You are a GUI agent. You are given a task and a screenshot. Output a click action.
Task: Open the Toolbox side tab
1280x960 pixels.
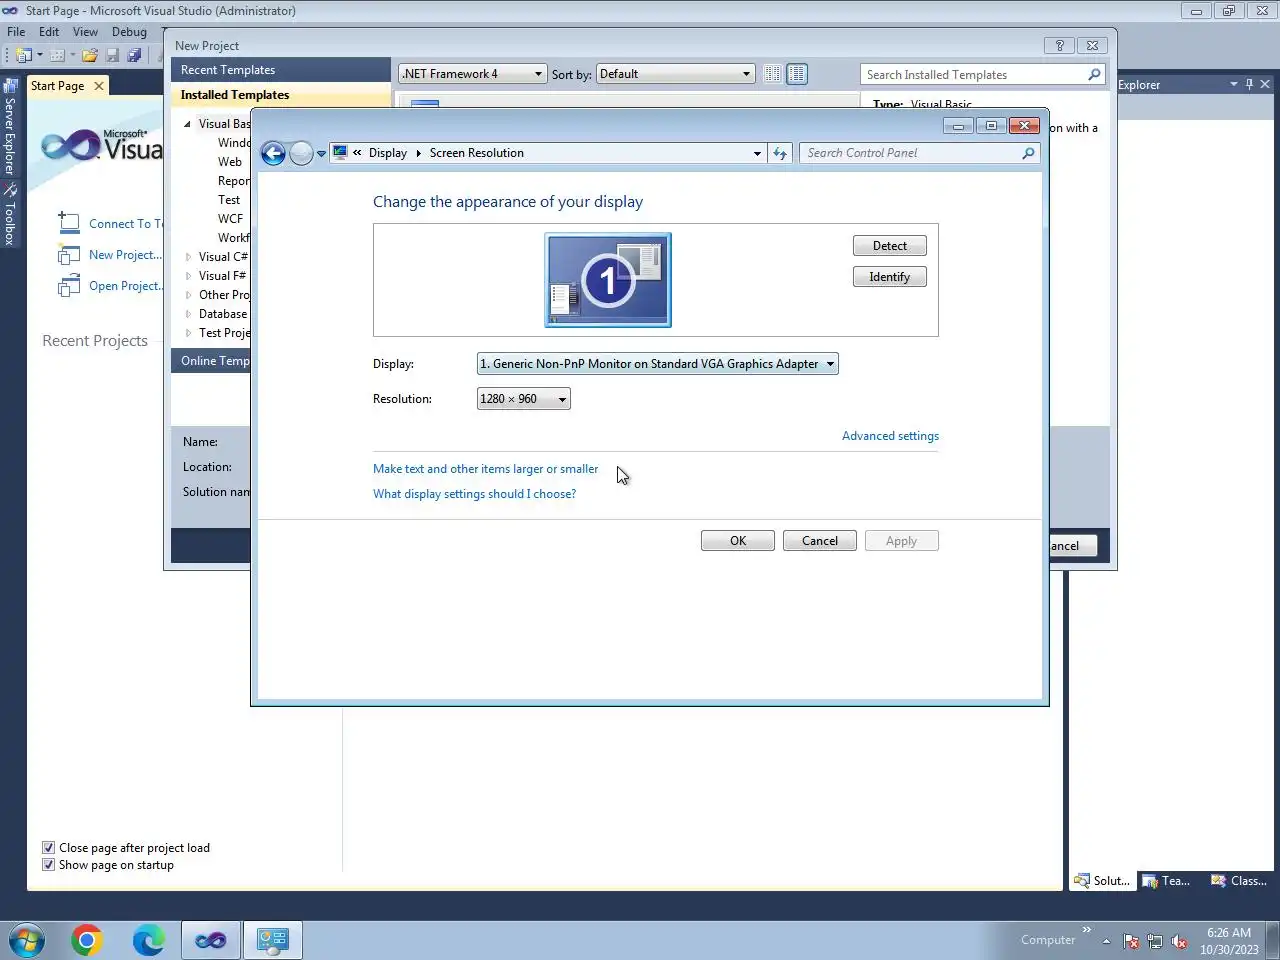coord(10,214)
